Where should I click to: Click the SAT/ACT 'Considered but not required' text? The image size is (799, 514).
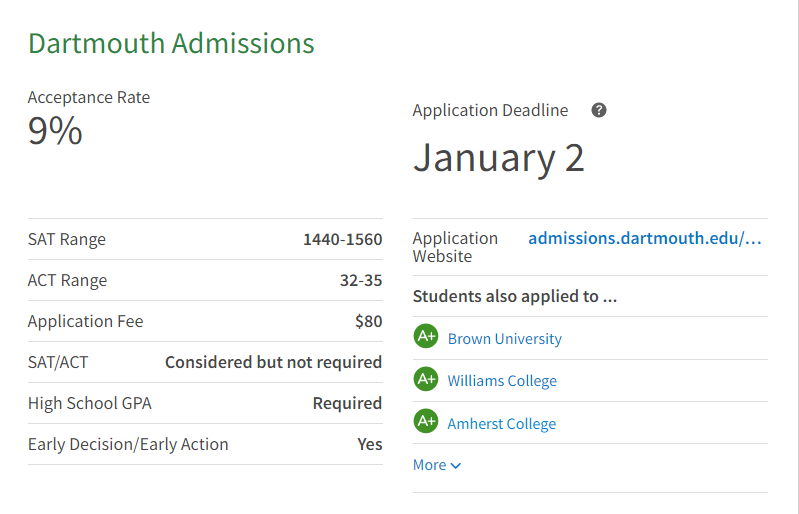click(273, 362)
